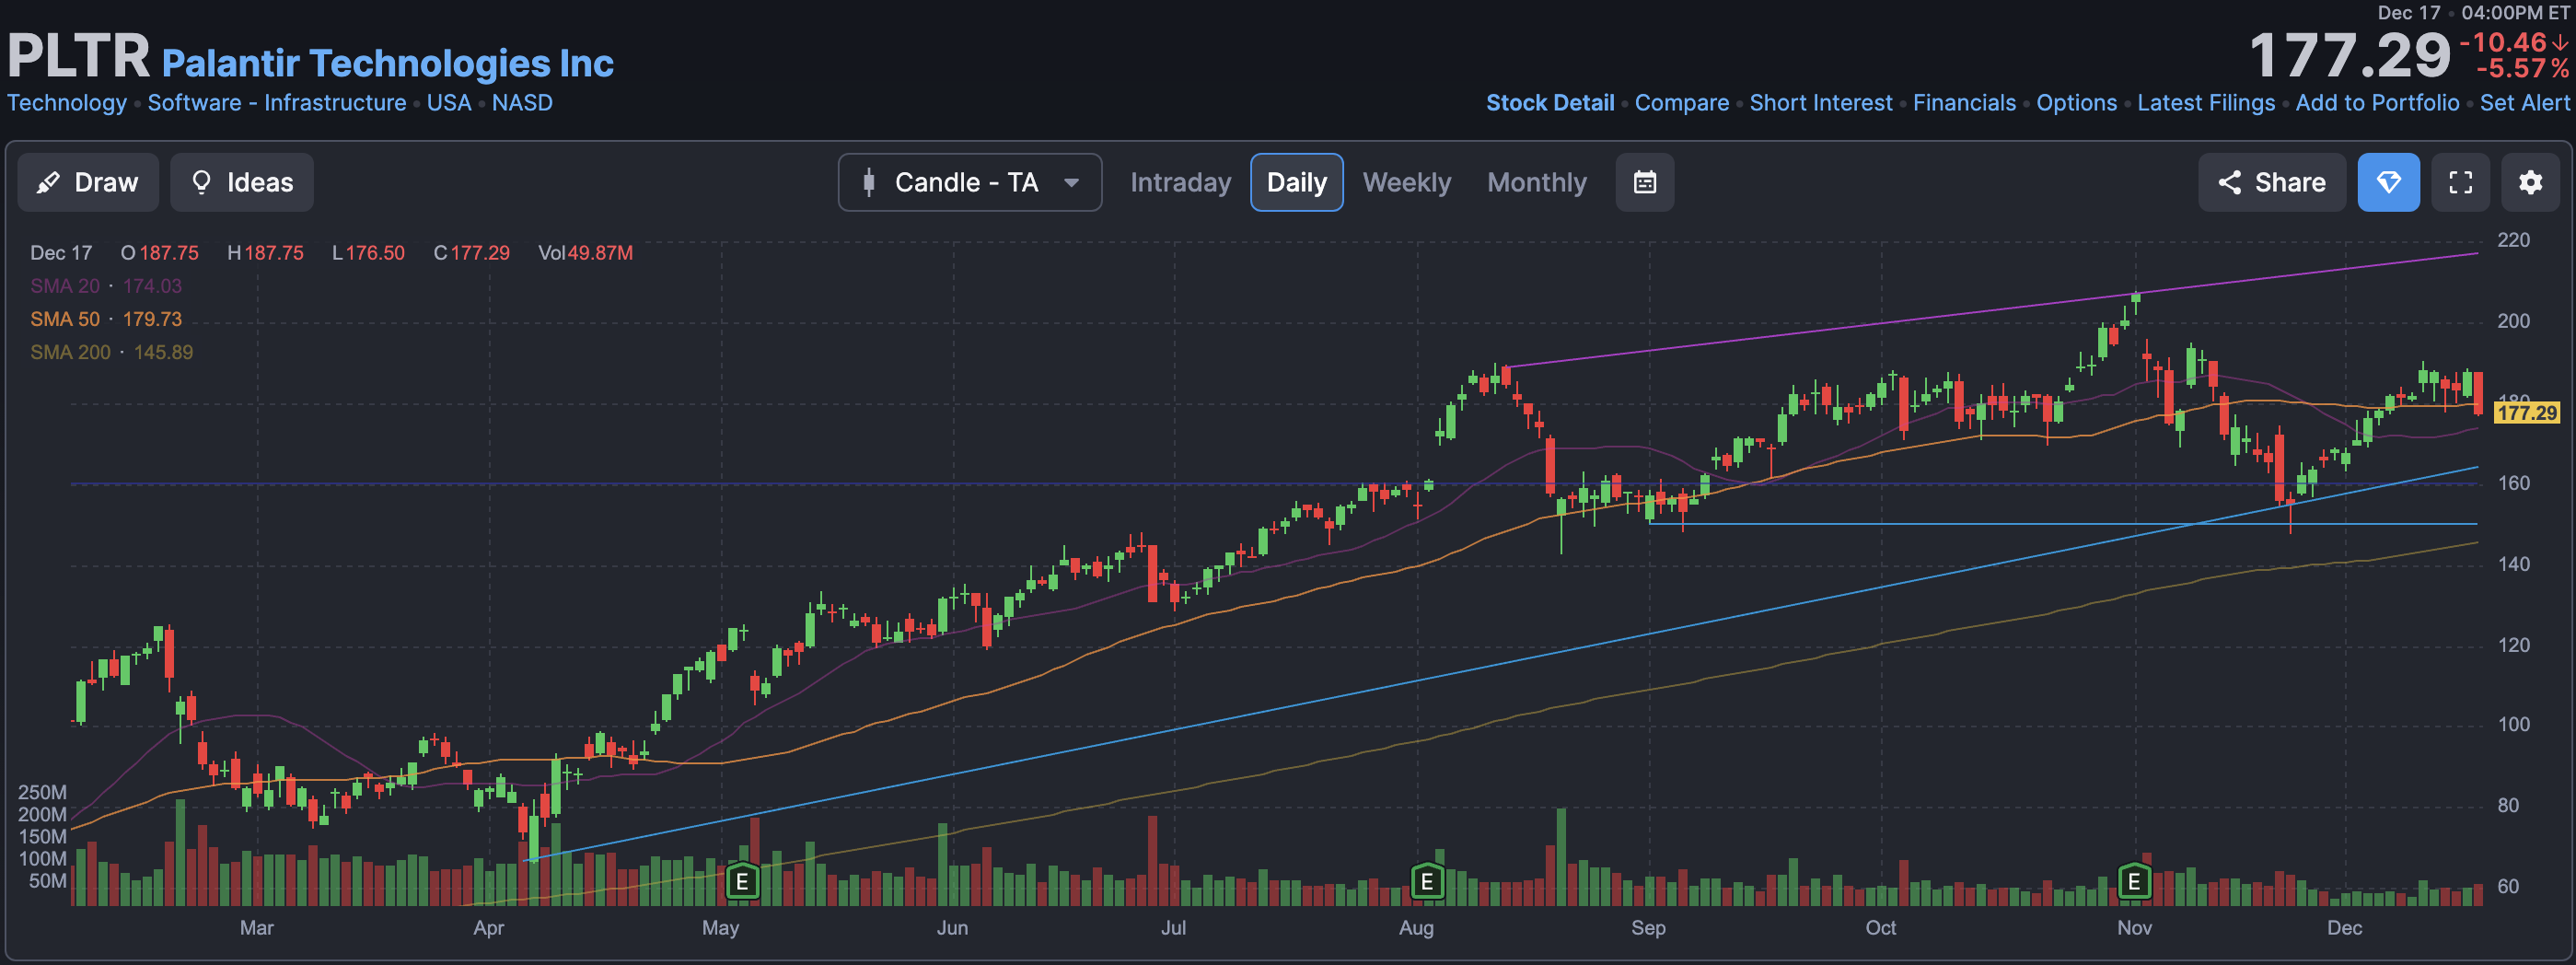Open the calendar date range icon
Screen dimensions: 2576x965
coord(1645,182)
